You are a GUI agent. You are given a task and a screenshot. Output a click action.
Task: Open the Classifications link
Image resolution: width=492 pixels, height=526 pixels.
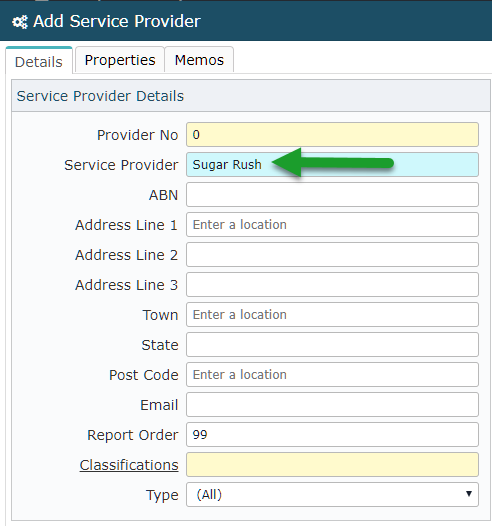(x=129, y=465)
